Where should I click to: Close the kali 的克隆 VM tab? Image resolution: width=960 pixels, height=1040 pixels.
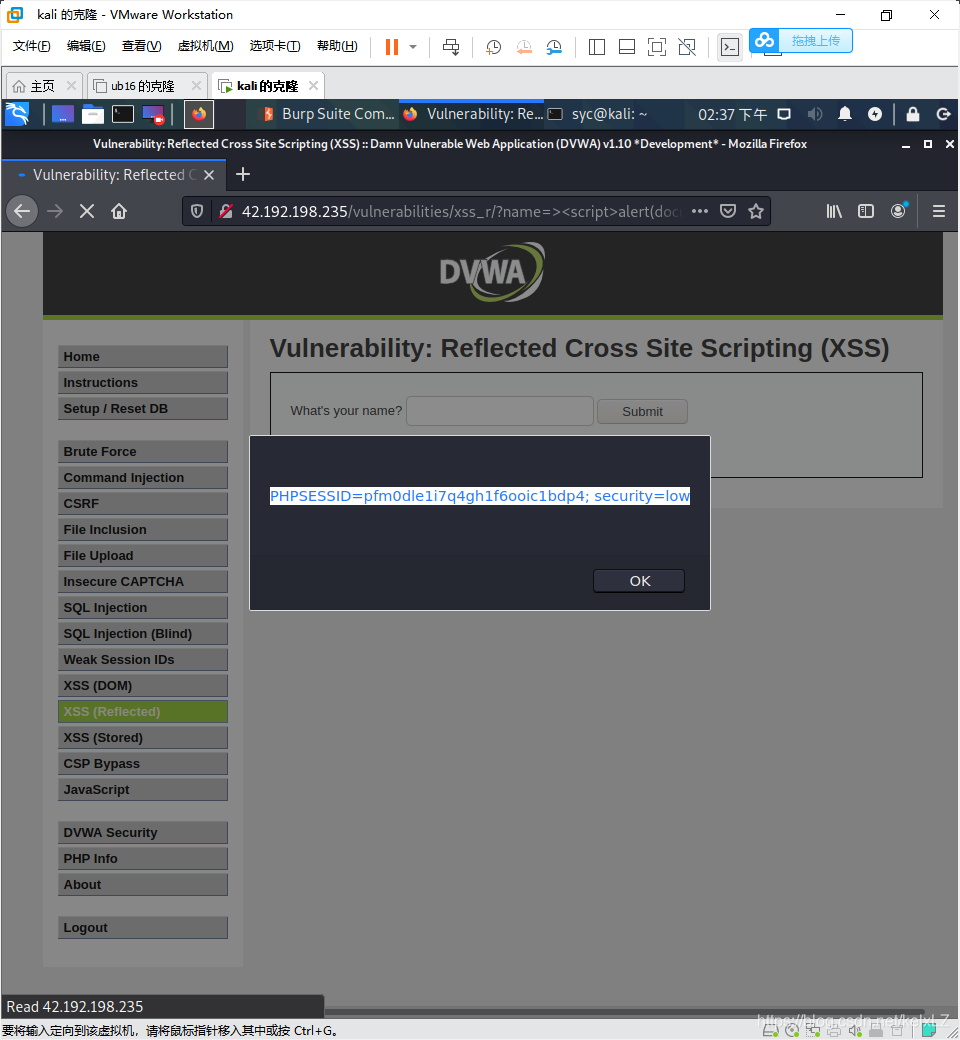[314, 86]
